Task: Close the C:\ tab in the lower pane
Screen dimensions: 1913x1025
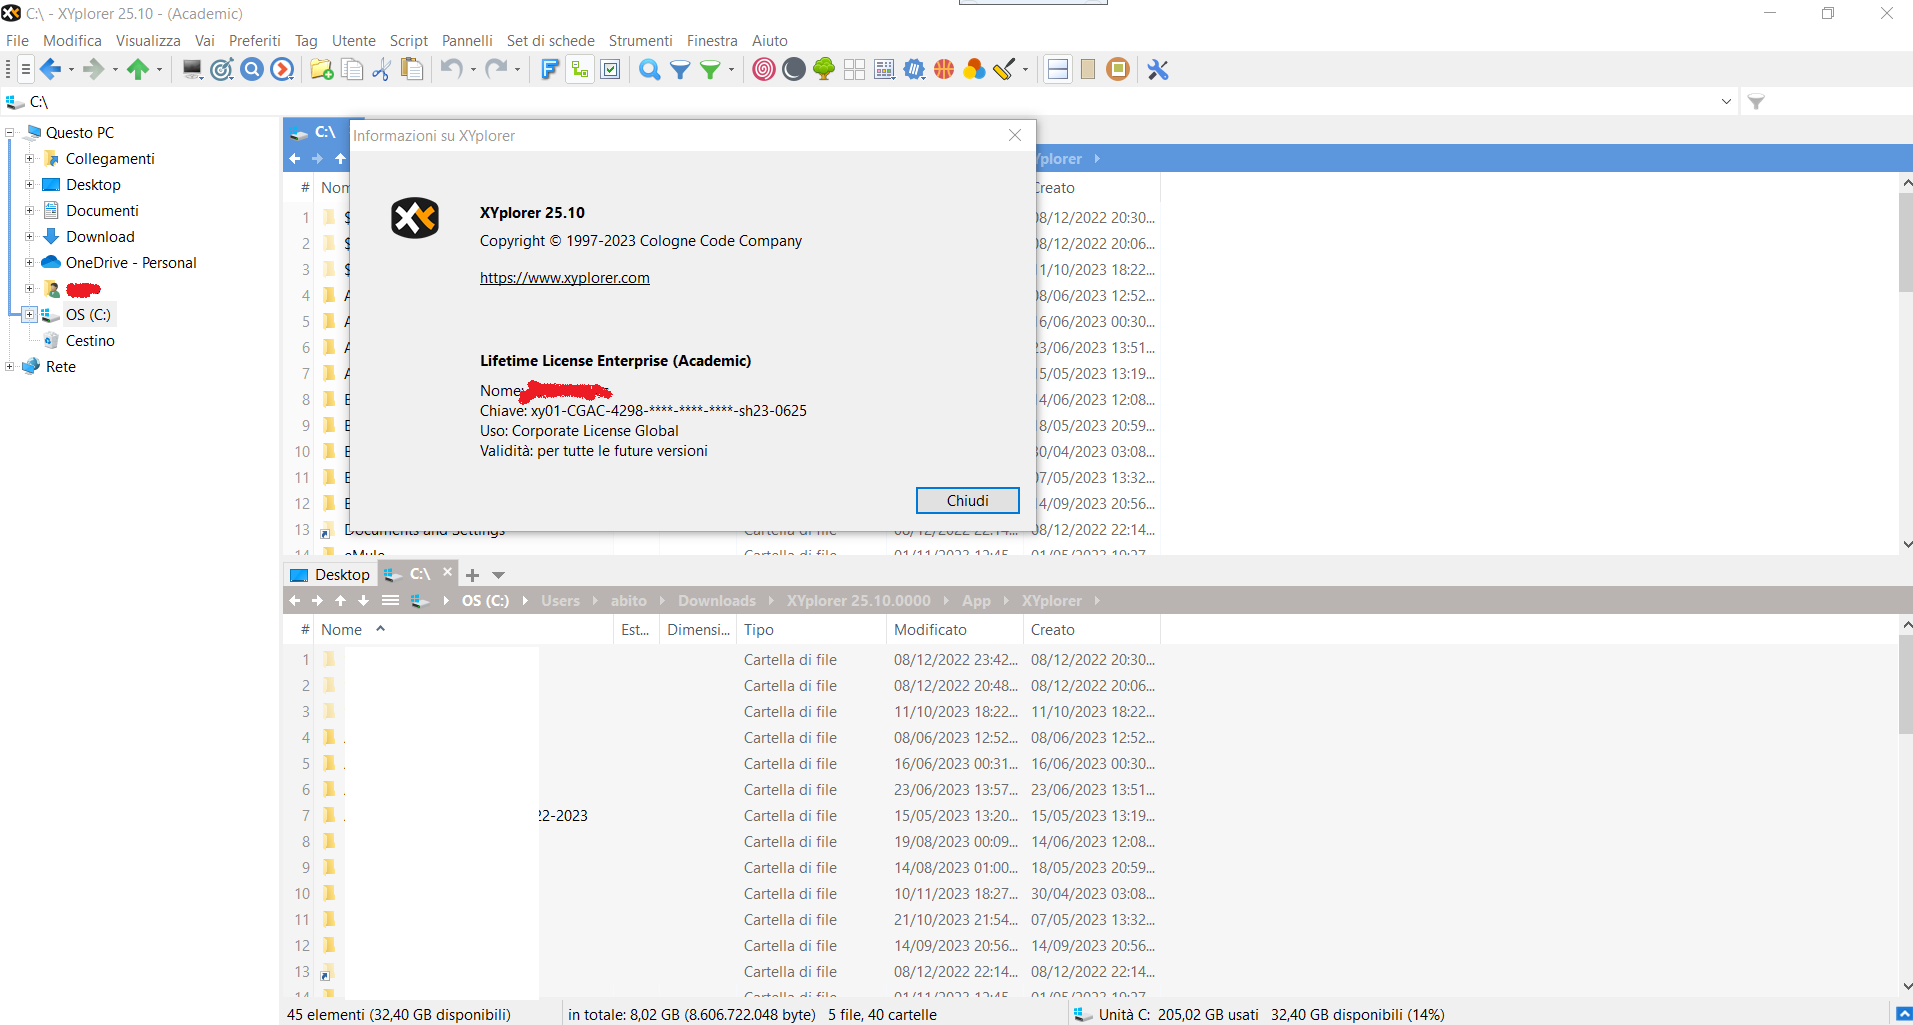Action: point(448,572)
